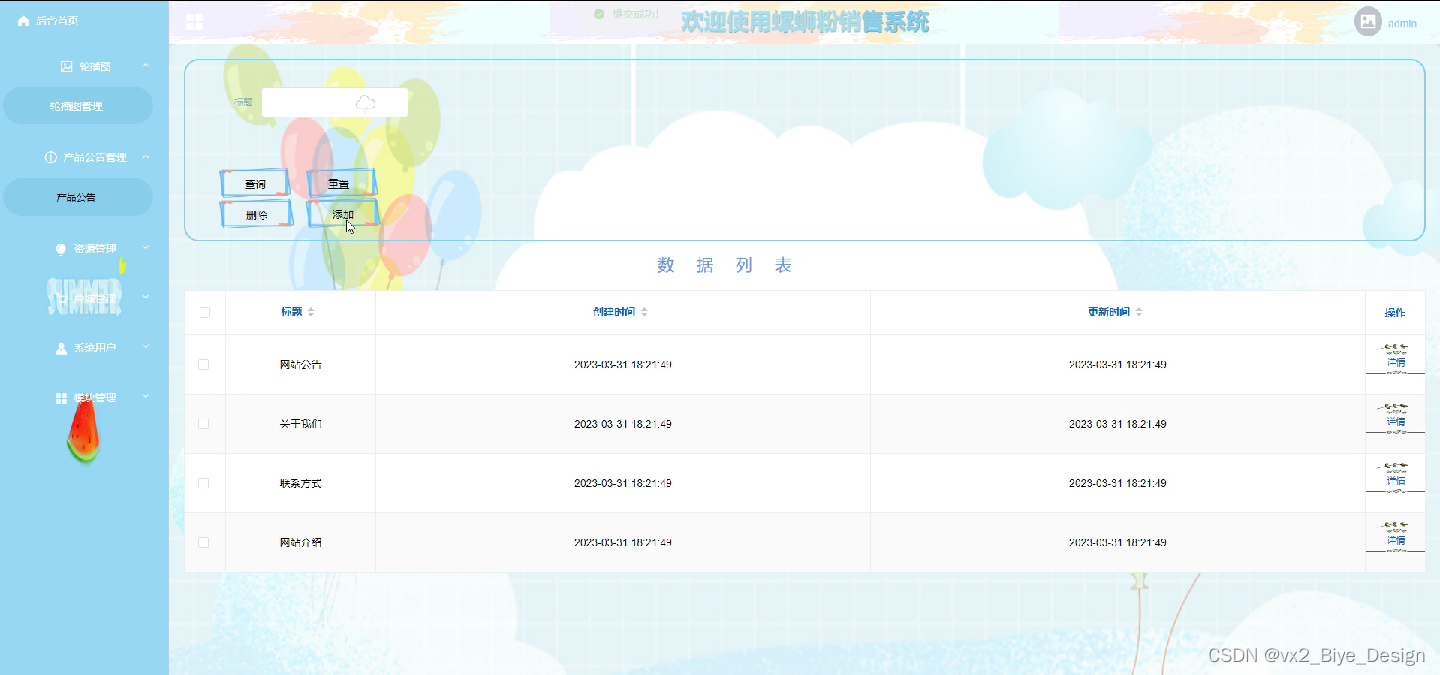Click the 查询 search button
Image resolution: width=1440 pixels, height=675 pixels.
coord(255,184)
